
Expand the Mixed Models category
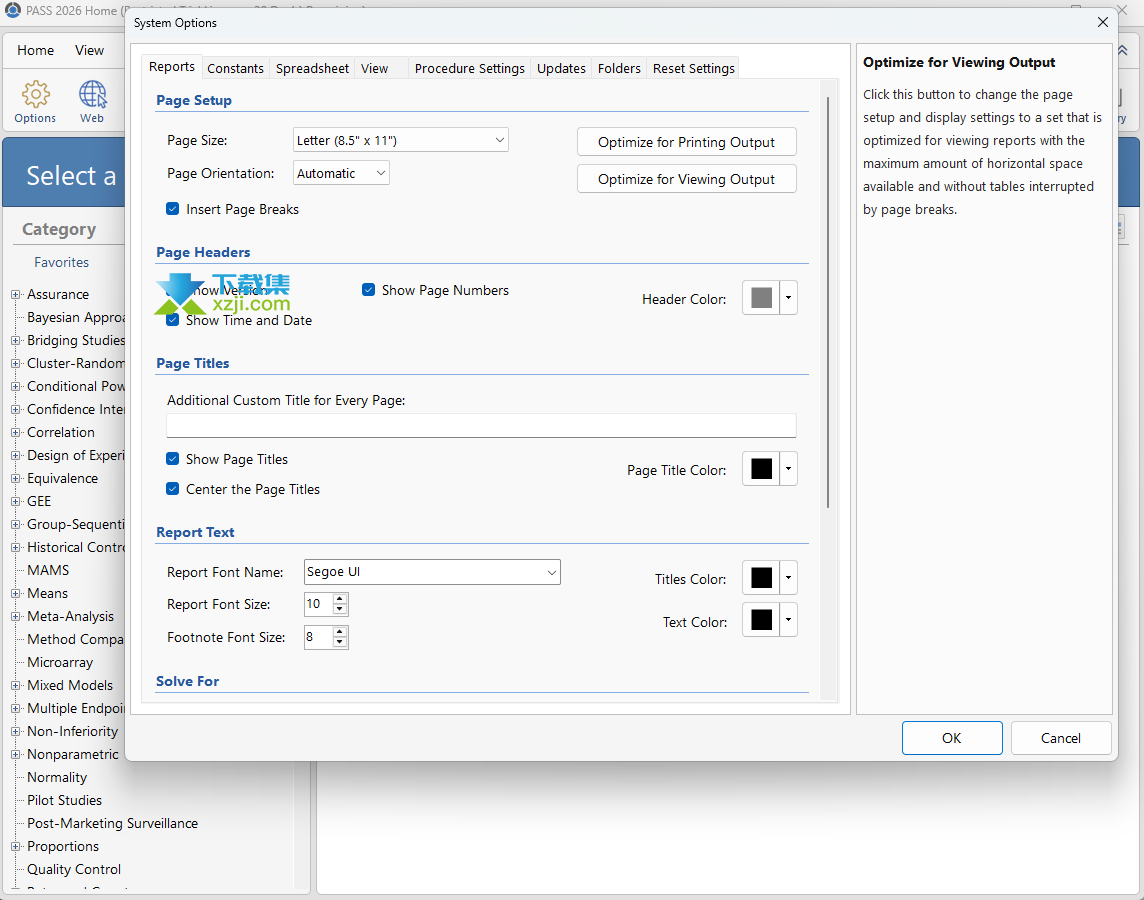[x=16, y=686]
